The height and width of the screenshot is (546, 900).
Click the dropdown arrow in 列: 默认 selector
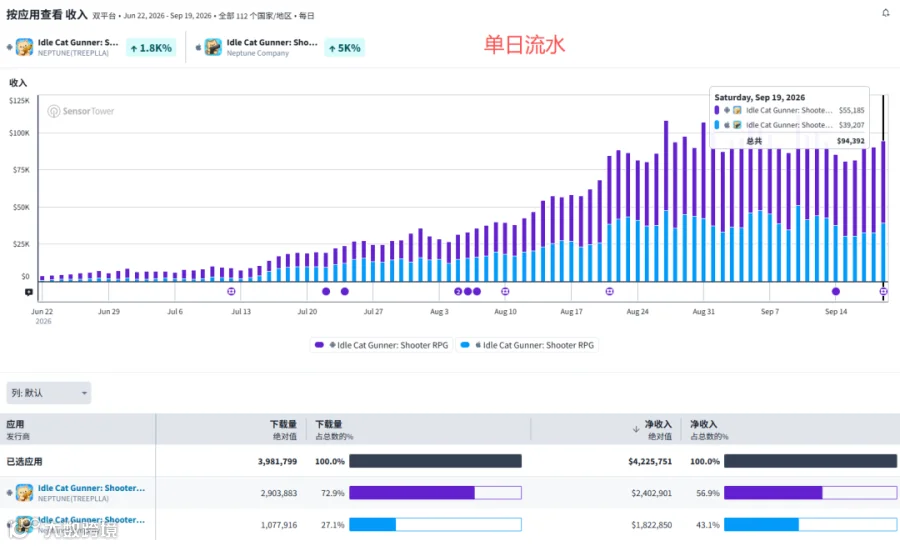pyautogui.click(x=84, y=393)
